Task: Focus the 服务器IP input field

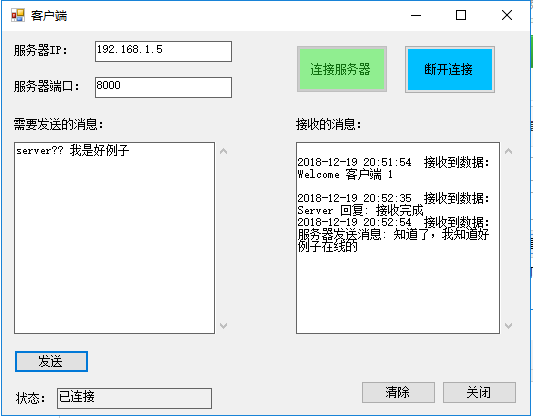Action: 163,51
